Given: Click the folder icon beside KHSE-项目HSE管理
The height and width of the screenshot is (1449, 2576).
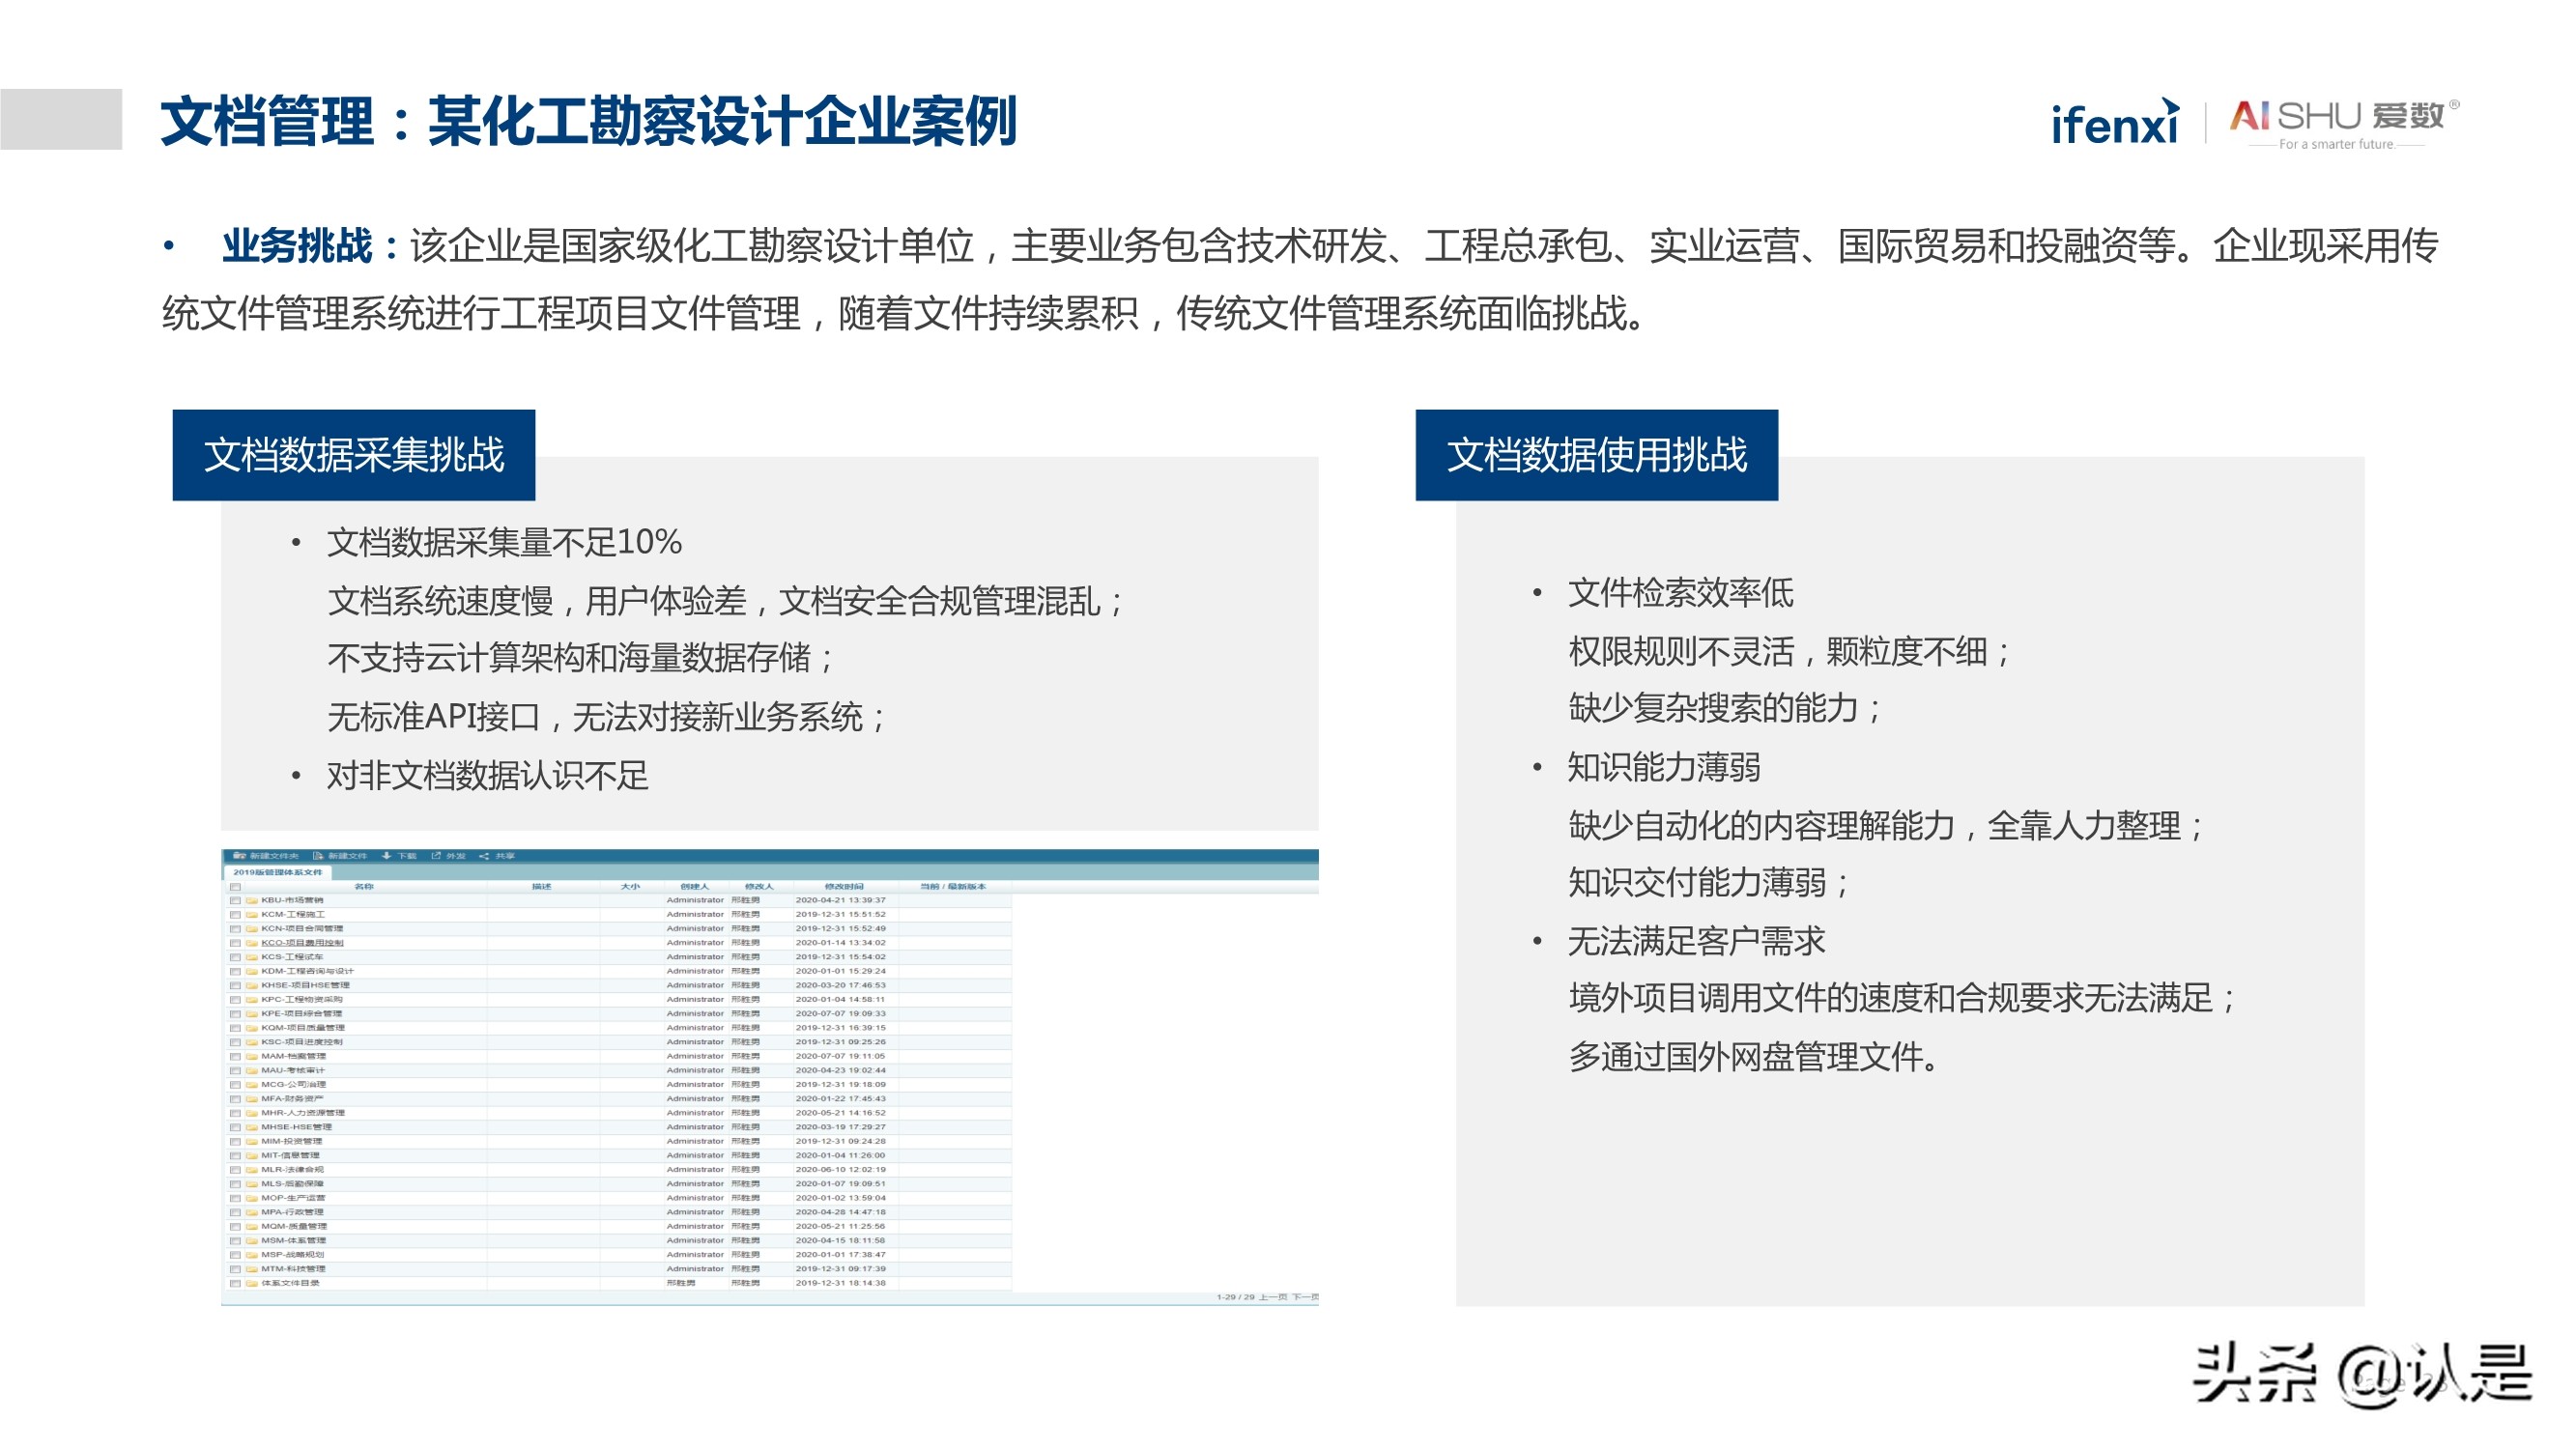Looking at the screenshot, I should 252,985.
